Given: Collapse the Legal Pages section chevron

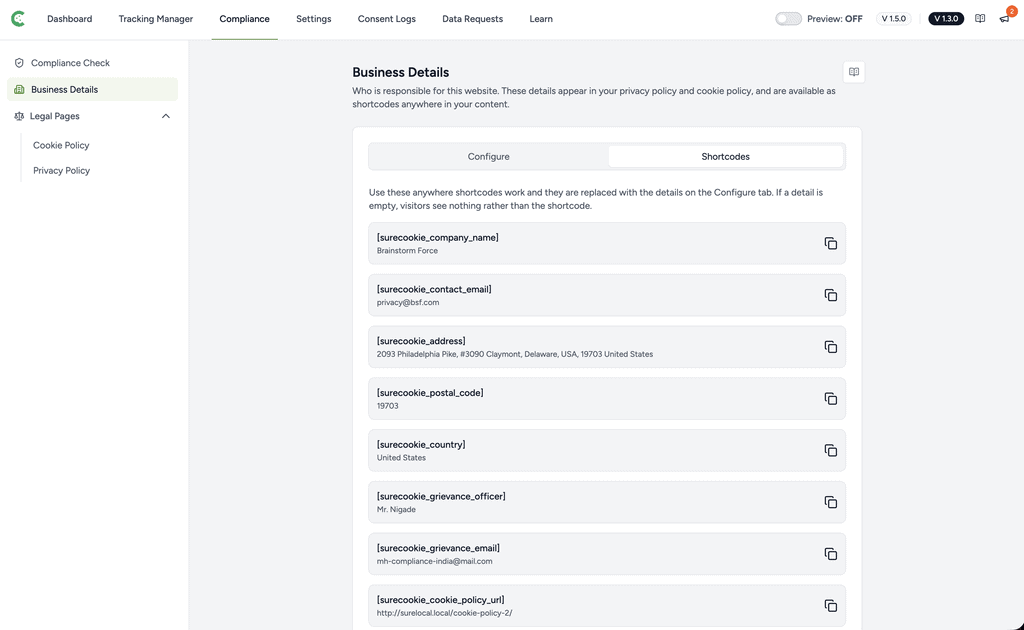Looking at the screenshot, I should pos(166,116).
